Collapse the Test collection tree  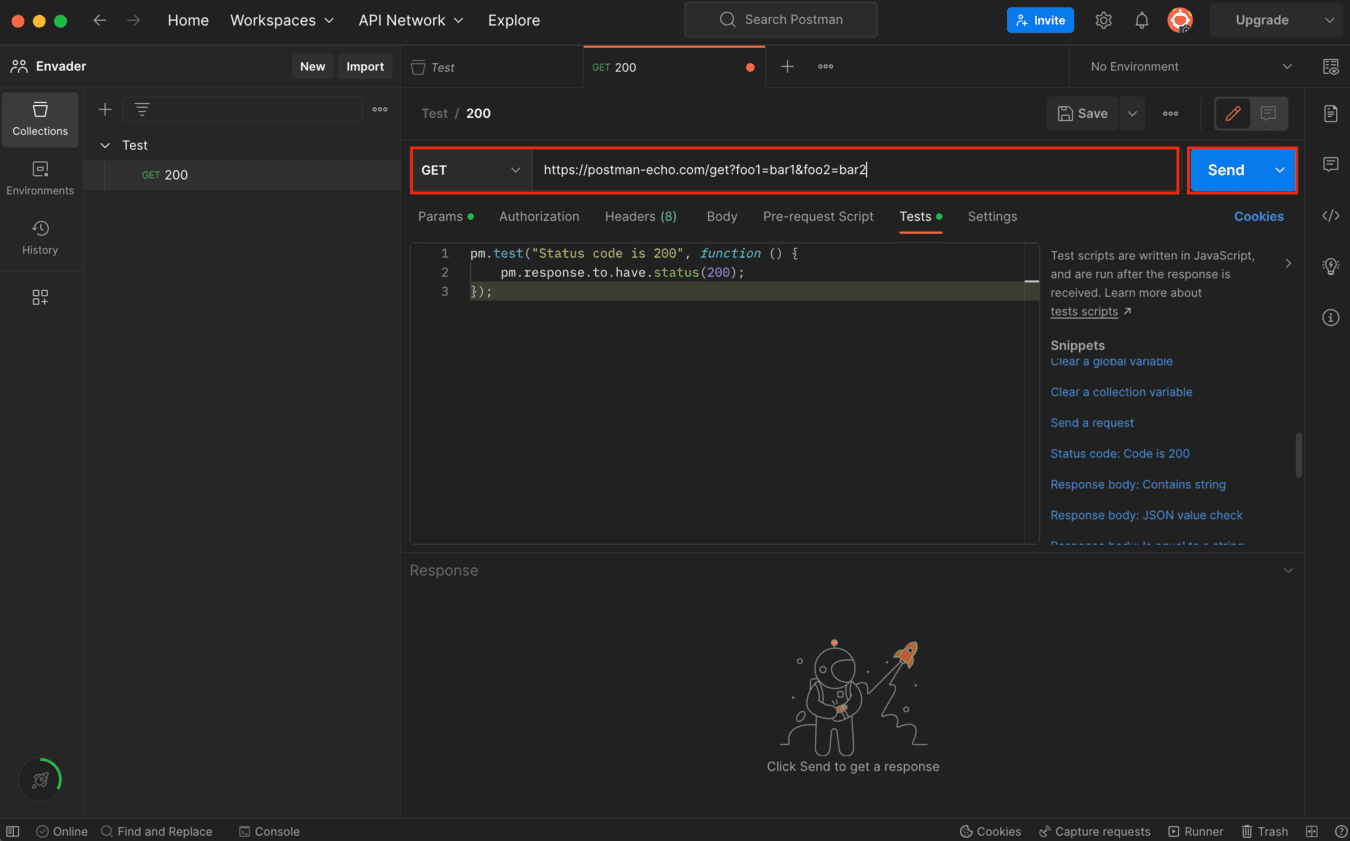tap(105, 145)
